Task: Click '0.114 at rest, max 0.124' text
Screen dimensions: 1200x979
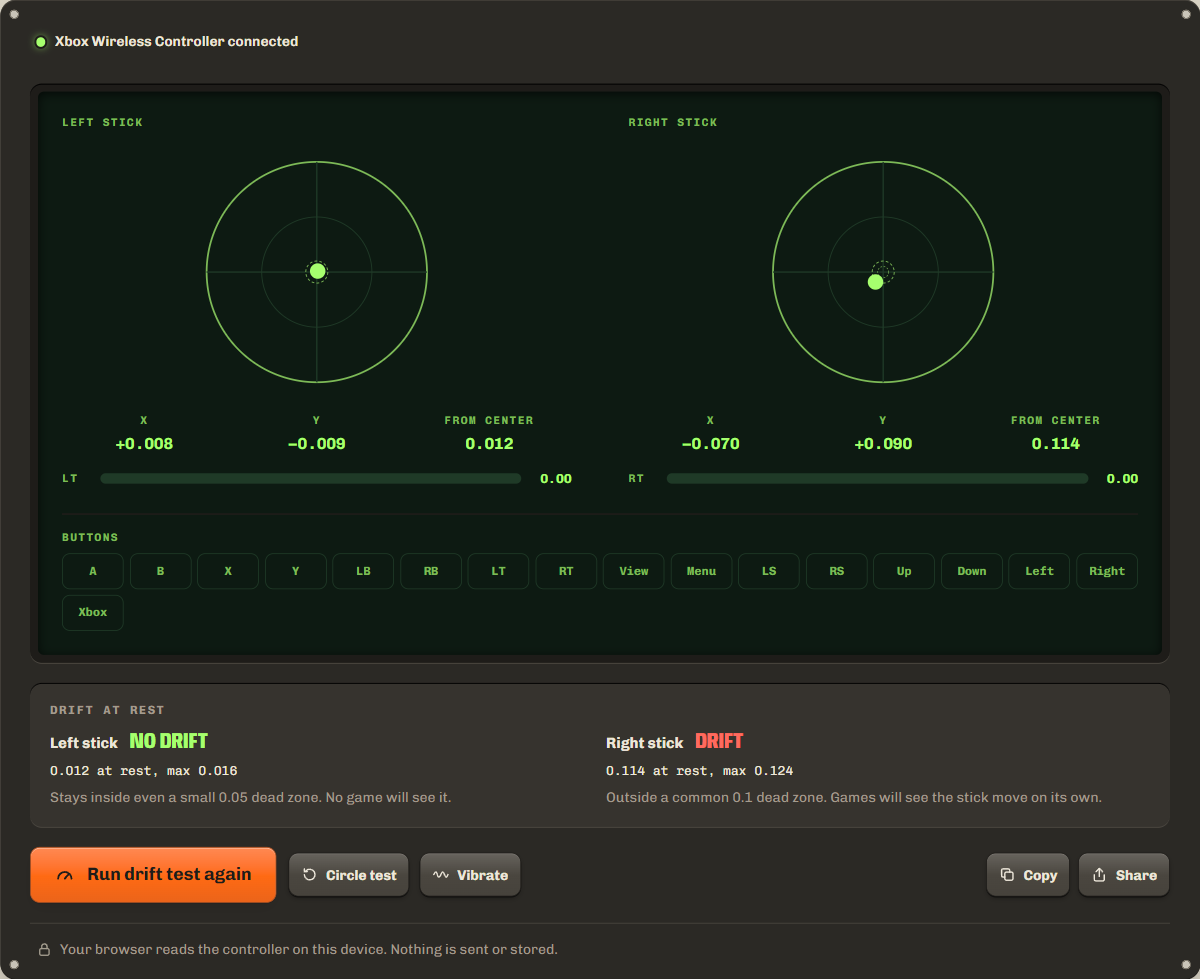Action: (700, 771)
